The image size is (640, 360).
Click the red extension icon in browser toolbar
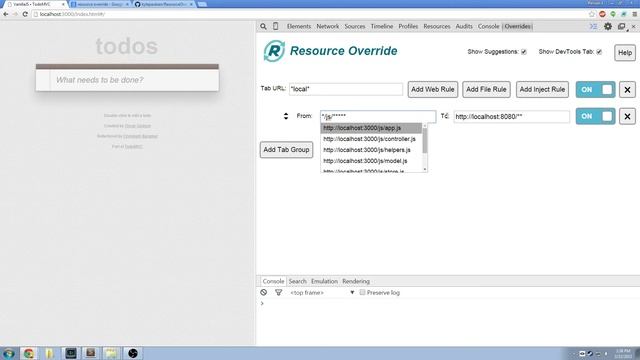coord(602,14)
